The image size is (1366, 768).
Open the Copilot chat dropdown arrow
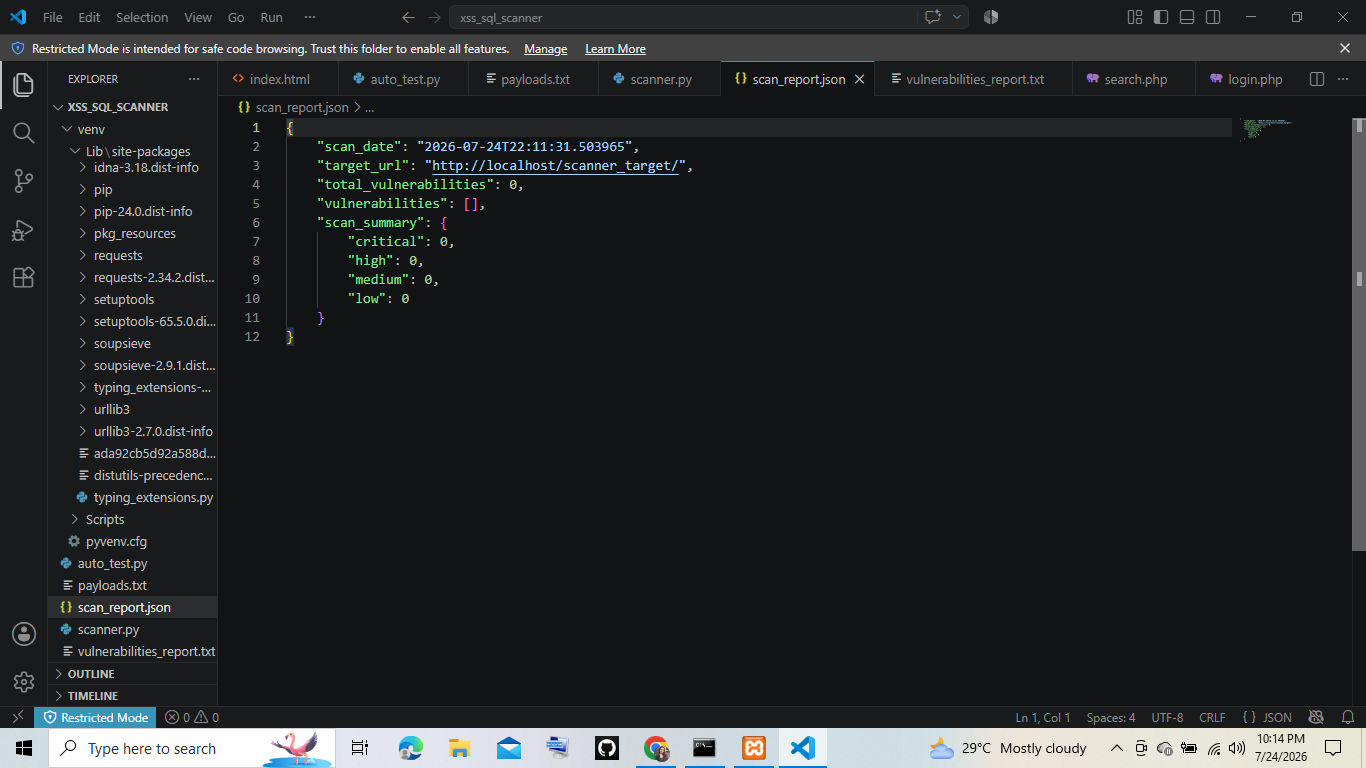(x=957, y=17)
